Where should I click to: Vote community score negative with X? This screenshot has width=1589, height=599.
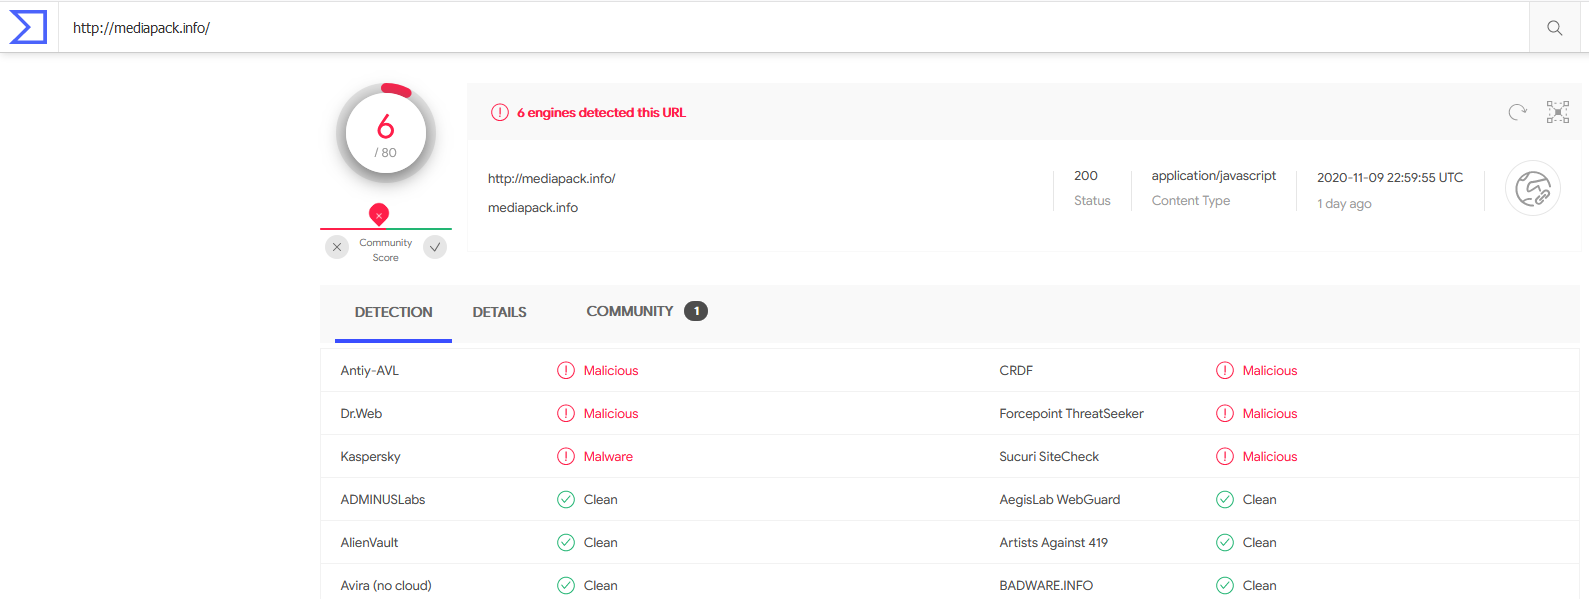coord(337,247)
